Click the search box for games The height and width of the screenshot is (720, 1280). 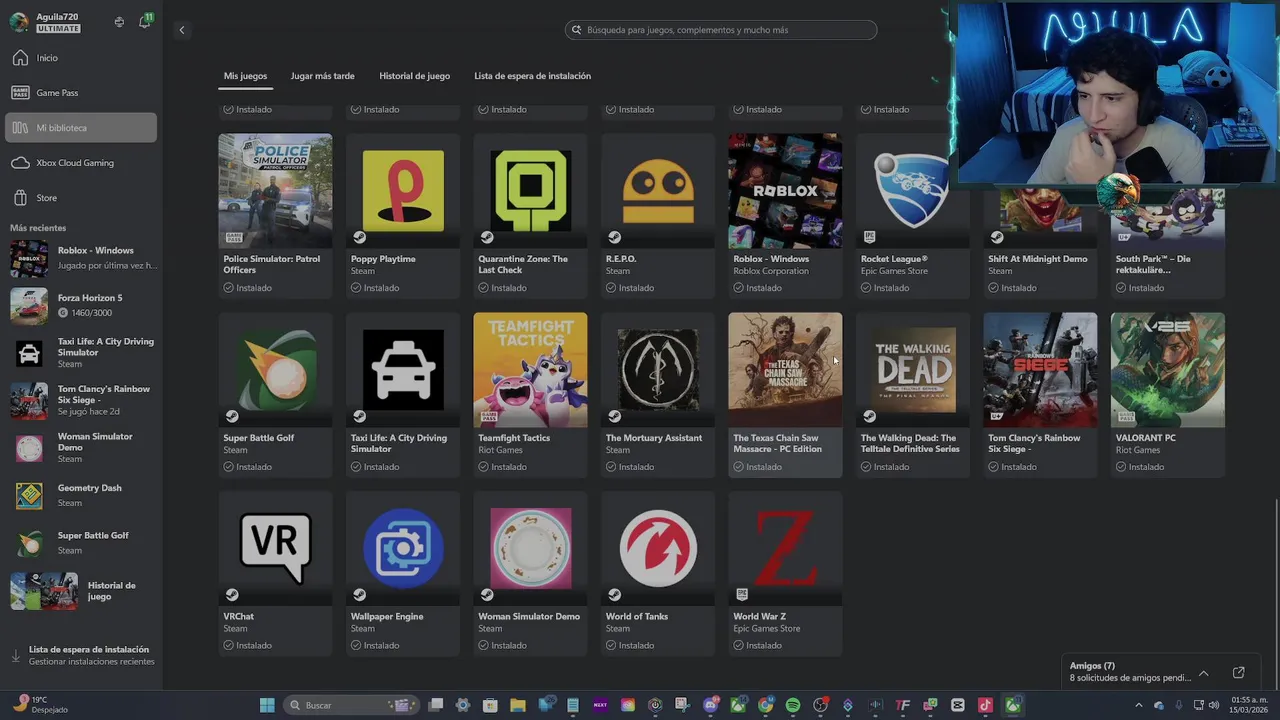point(721,30)
